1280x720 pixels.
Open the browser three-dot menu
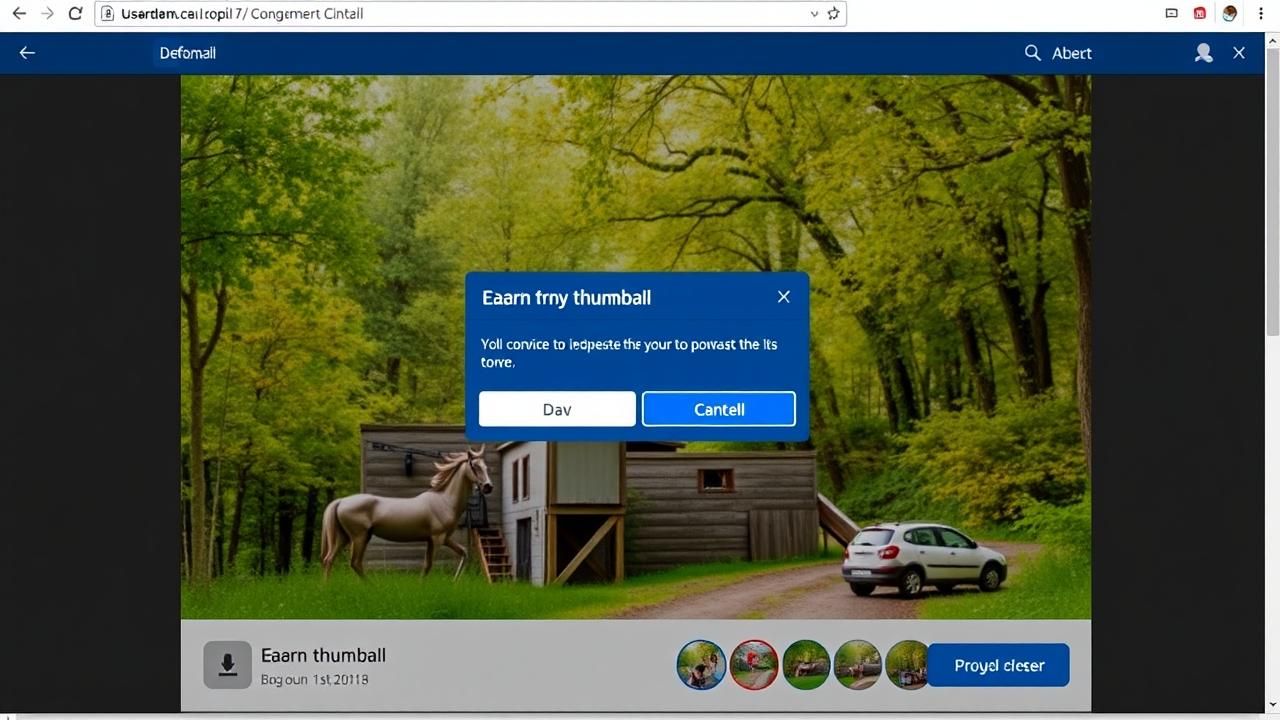coord(1262,14)
